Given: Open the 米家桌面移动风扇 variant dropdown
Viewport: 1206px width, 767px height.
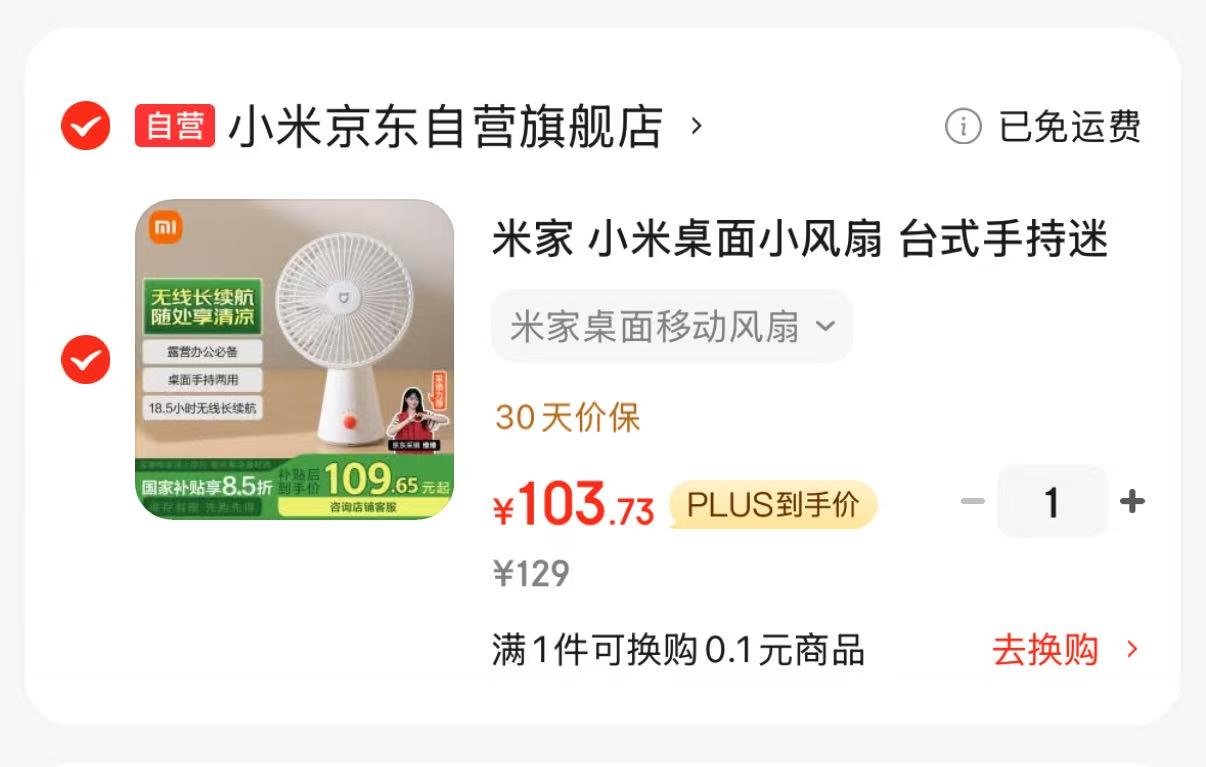Looking at the screenshot, I should 672,327.
